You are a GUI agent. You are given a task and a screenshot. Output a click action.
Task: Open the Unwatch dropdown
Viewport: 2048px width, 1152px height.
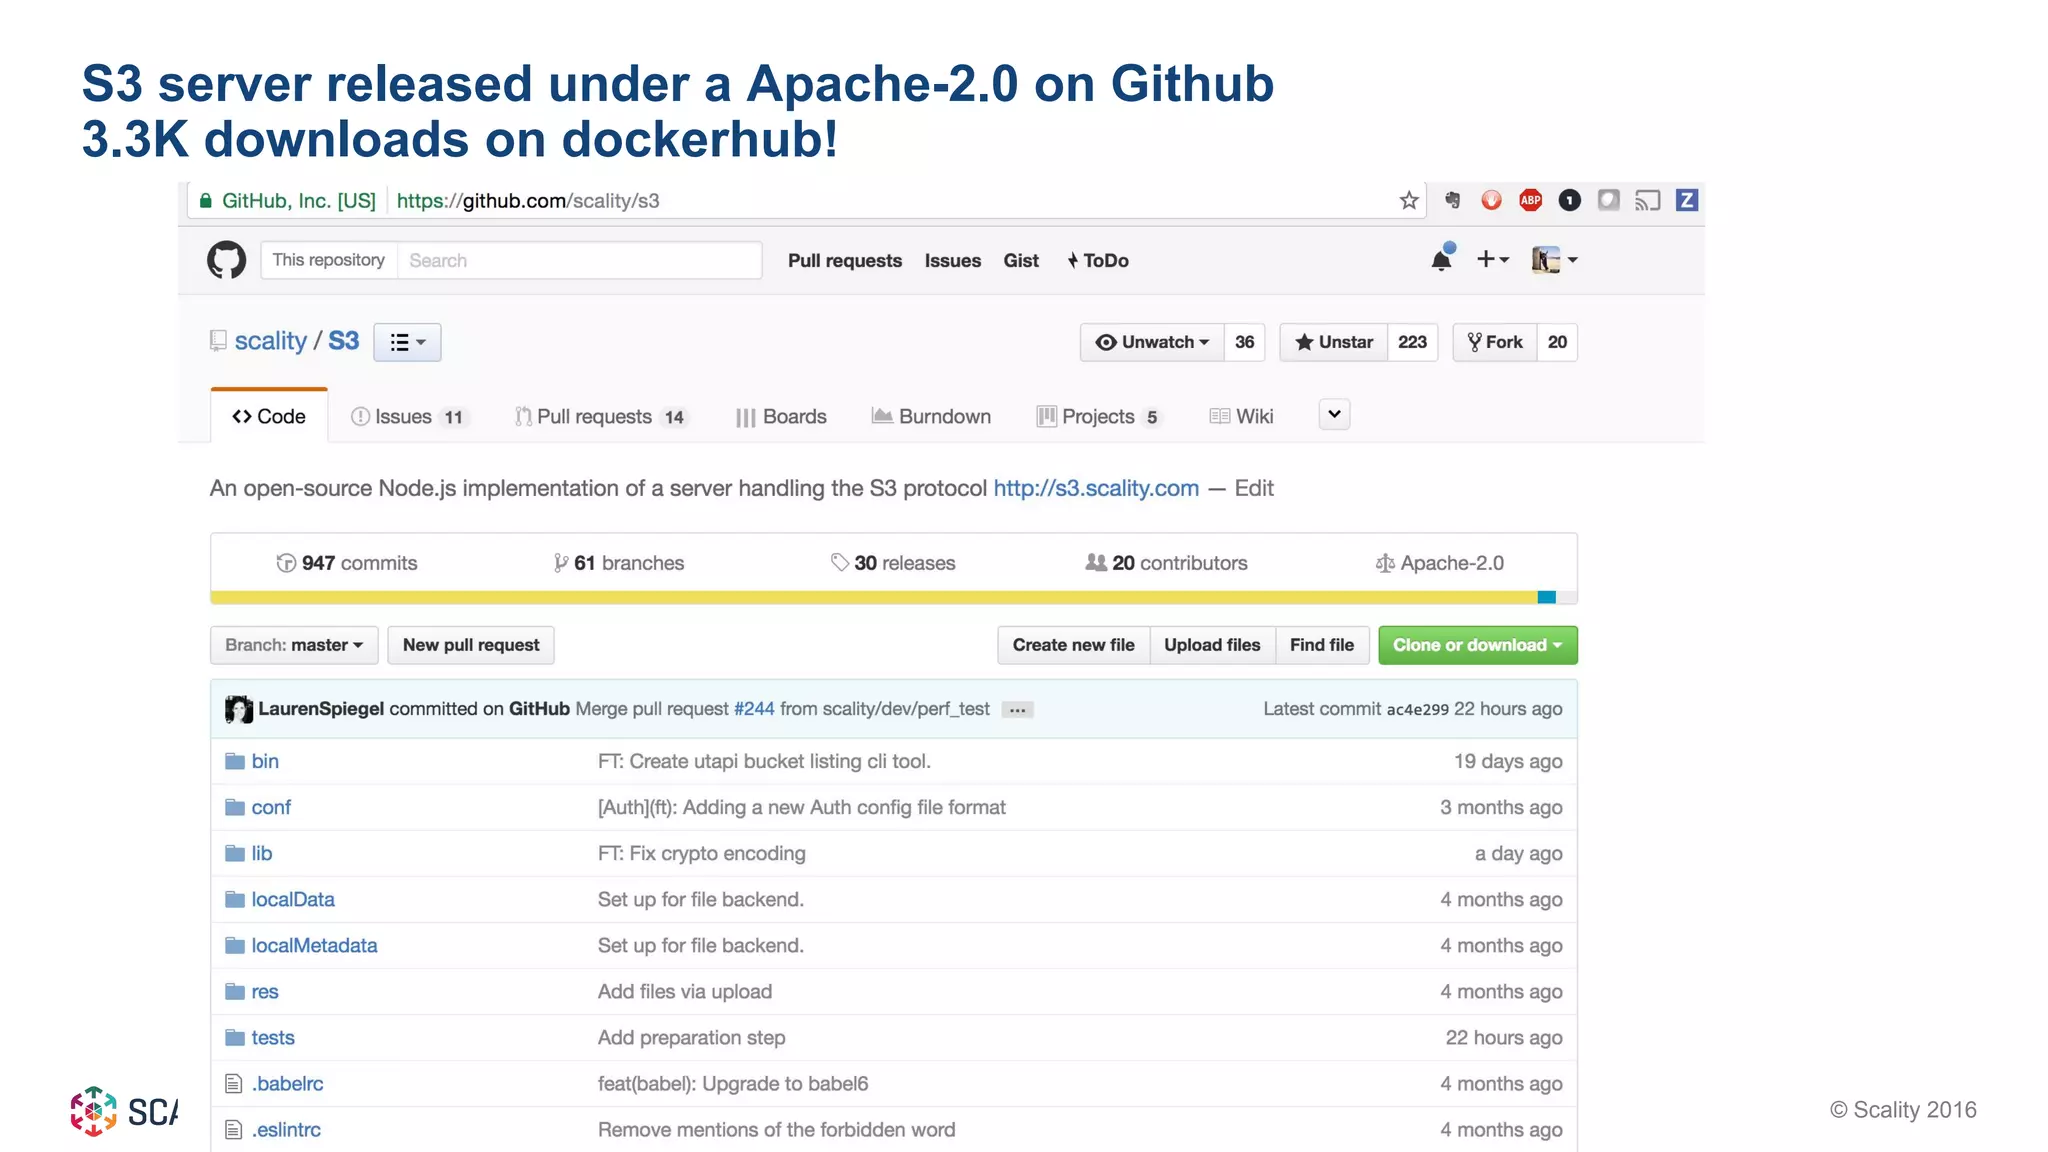point(1152,342)
